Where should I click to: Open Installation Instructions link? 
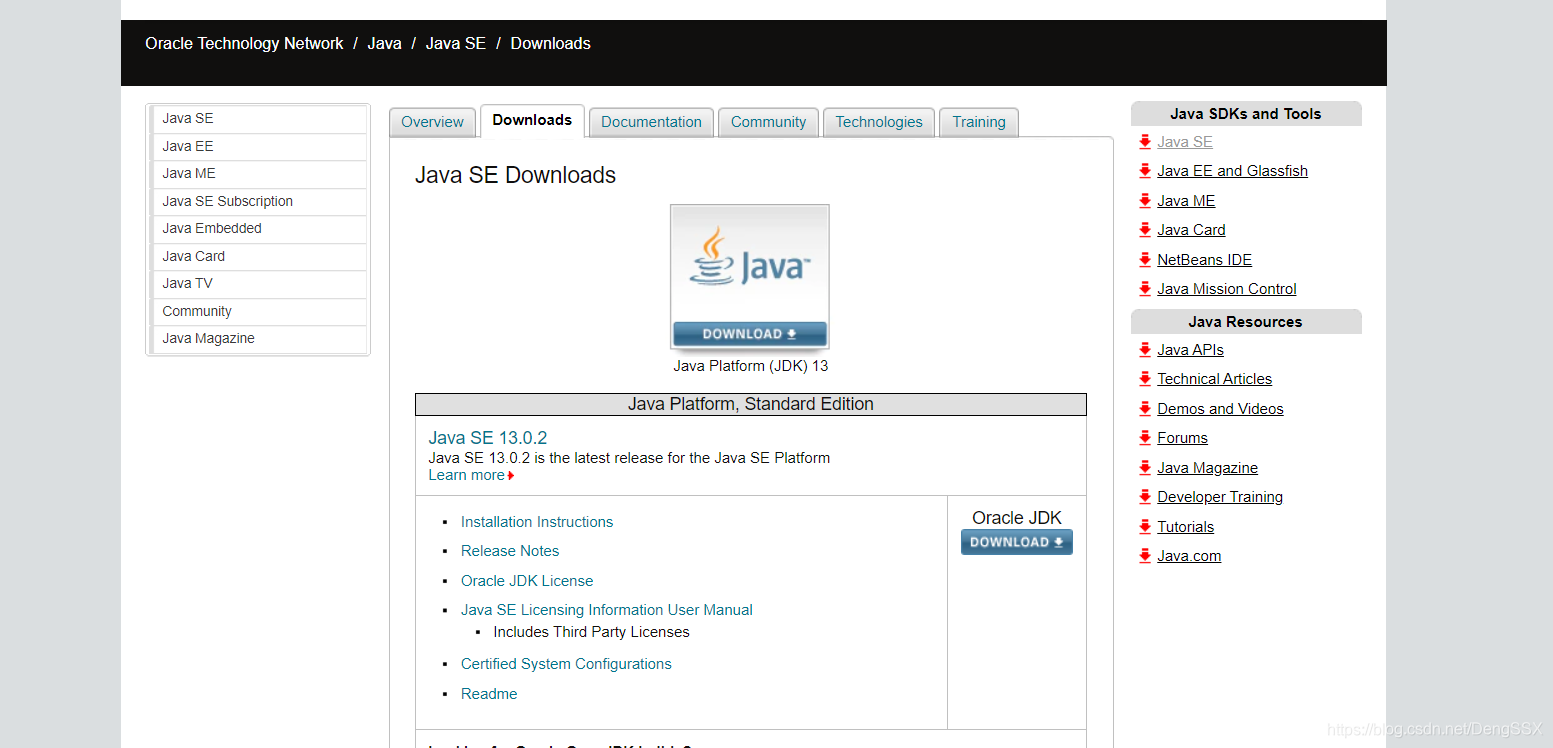(537, 522)
